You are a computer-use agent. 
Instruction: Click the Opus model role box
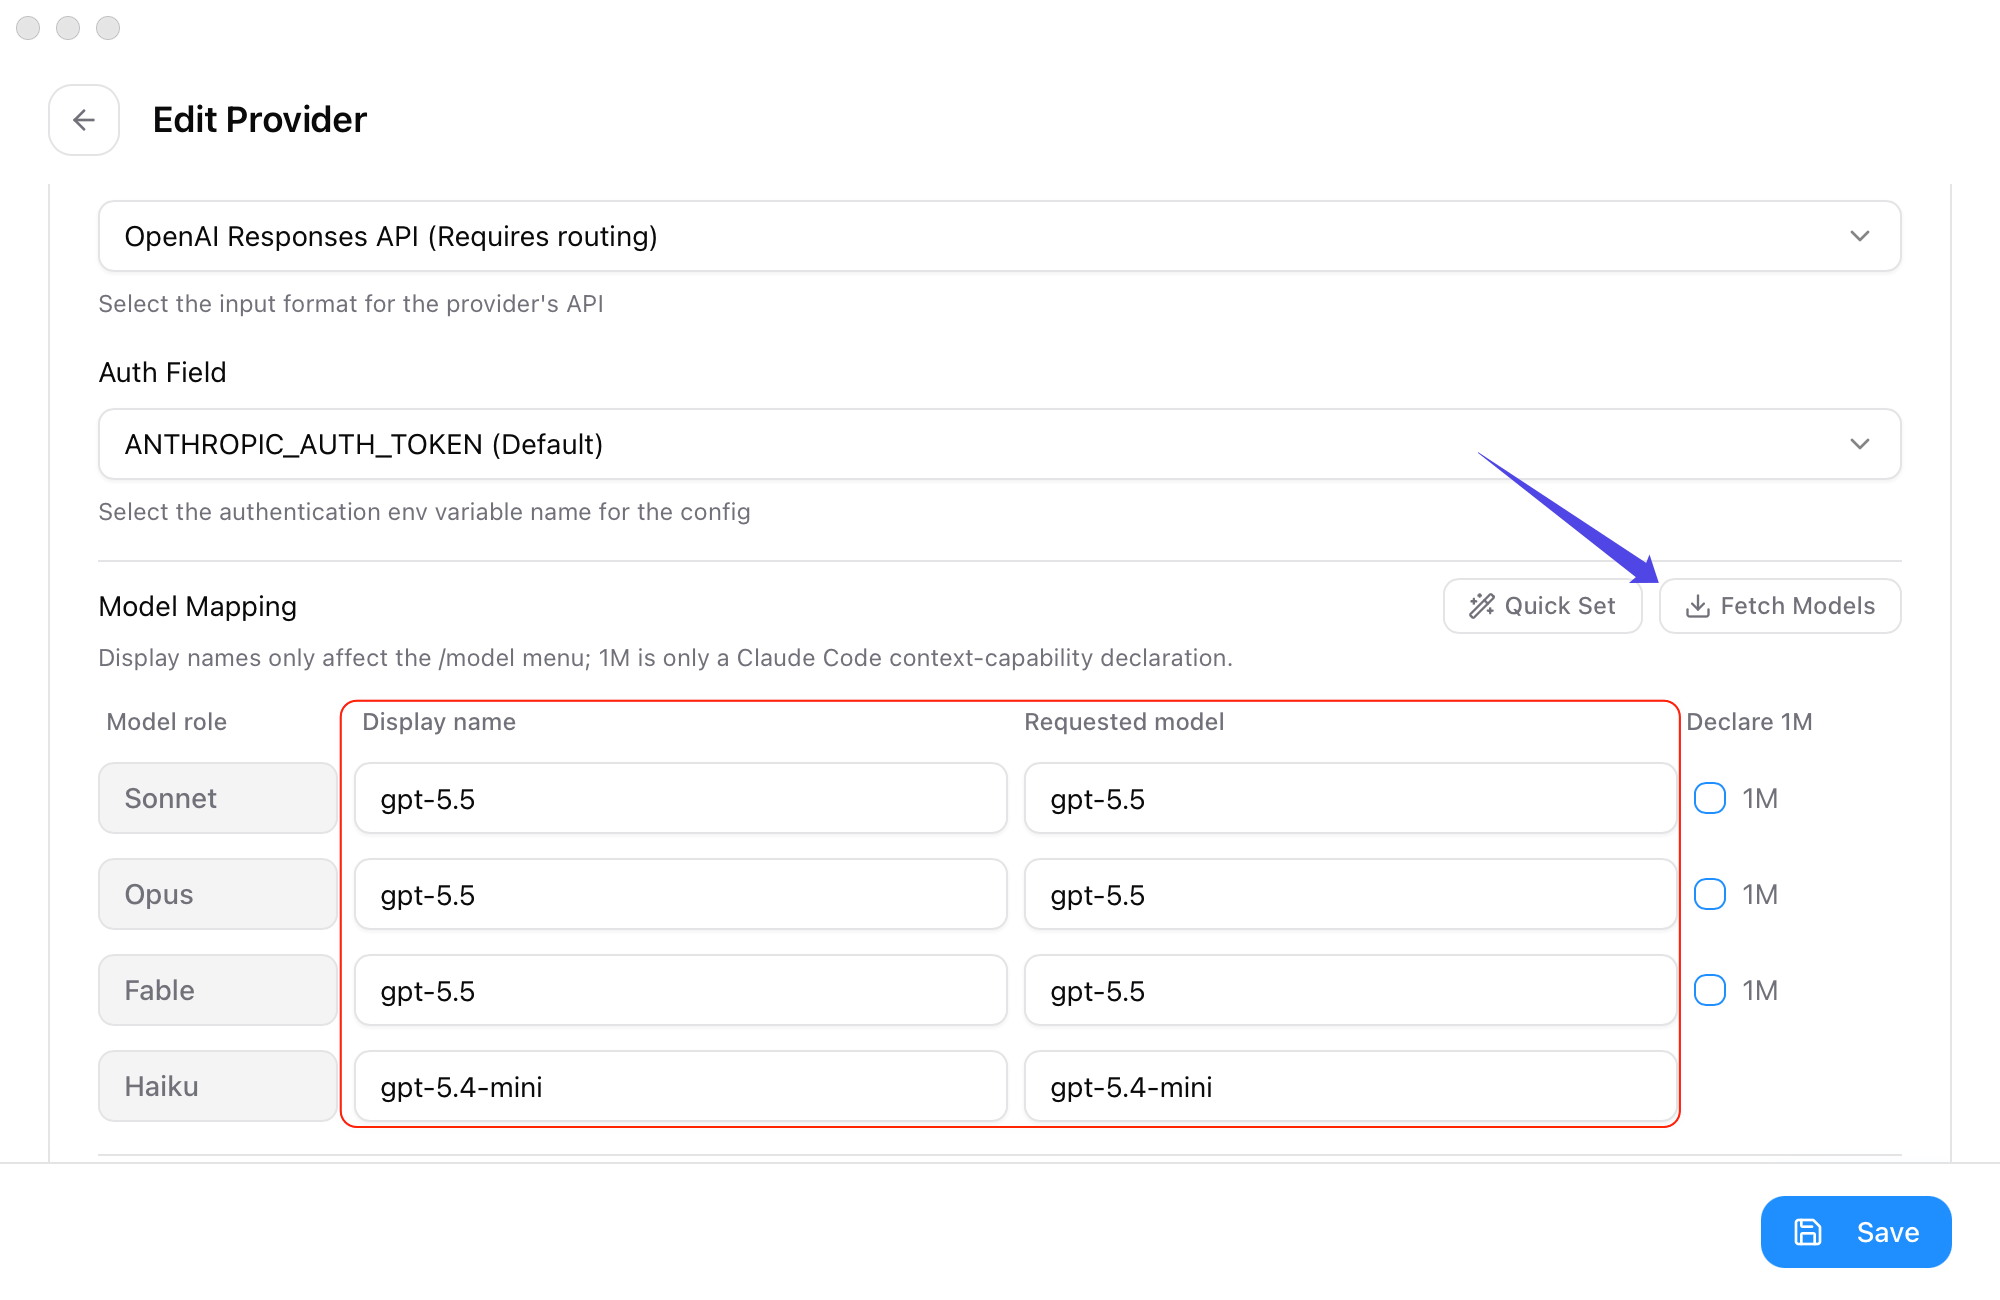(x=218, y=894)
